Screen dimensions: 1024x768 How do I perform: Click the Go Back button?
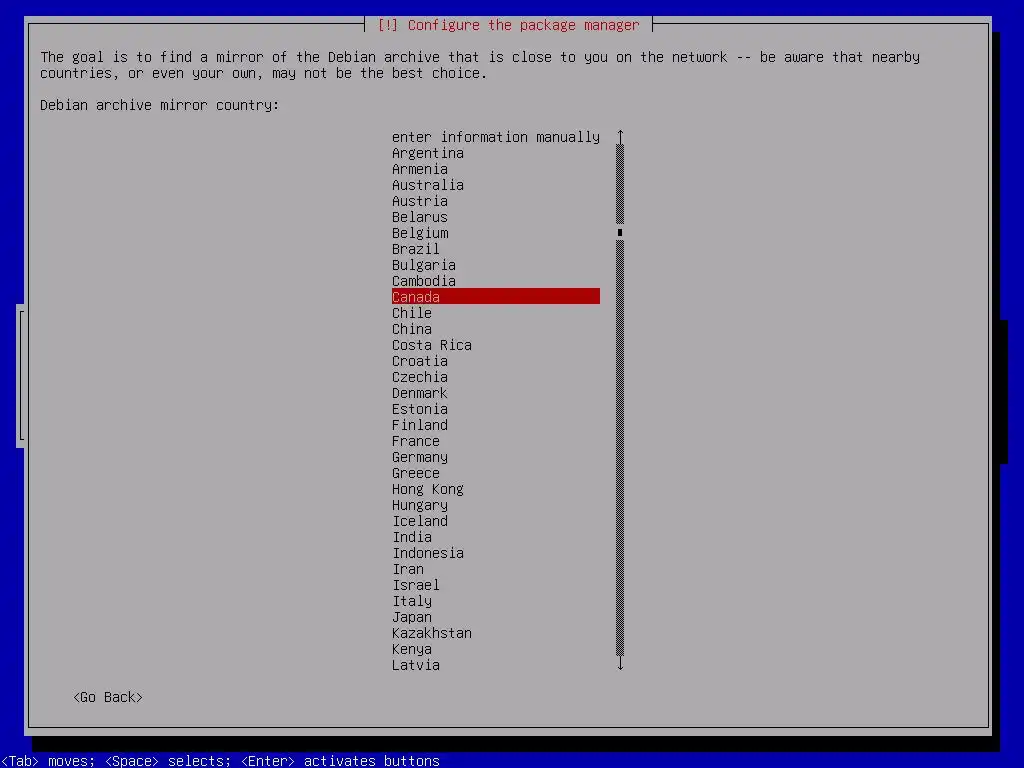[x=108, y=697]
